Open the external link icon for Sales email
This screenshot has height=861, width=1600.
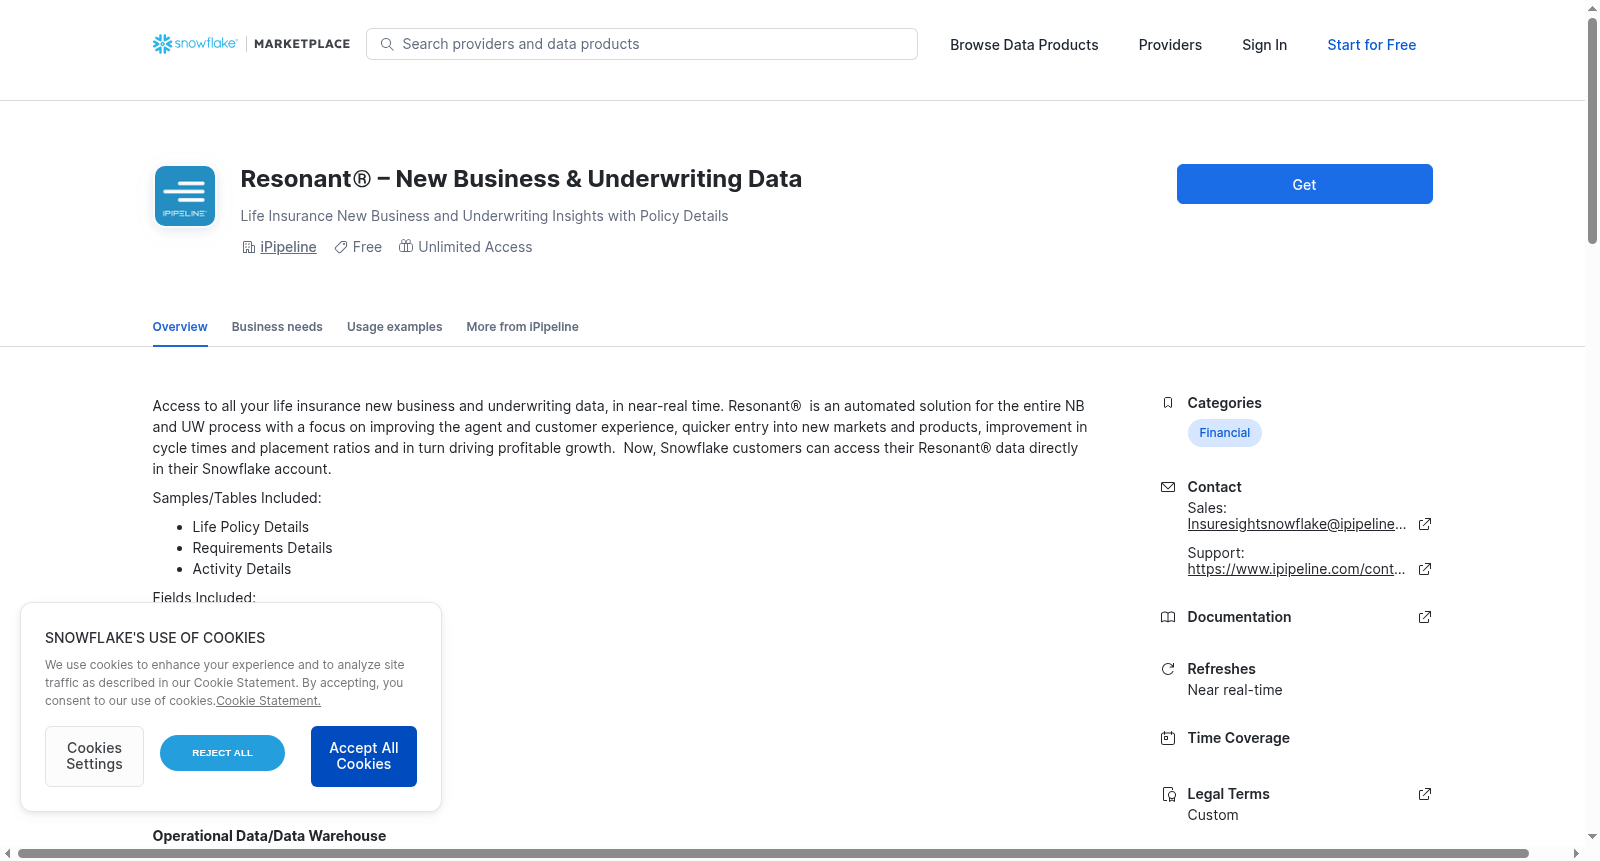click(x=1425, y=524)
